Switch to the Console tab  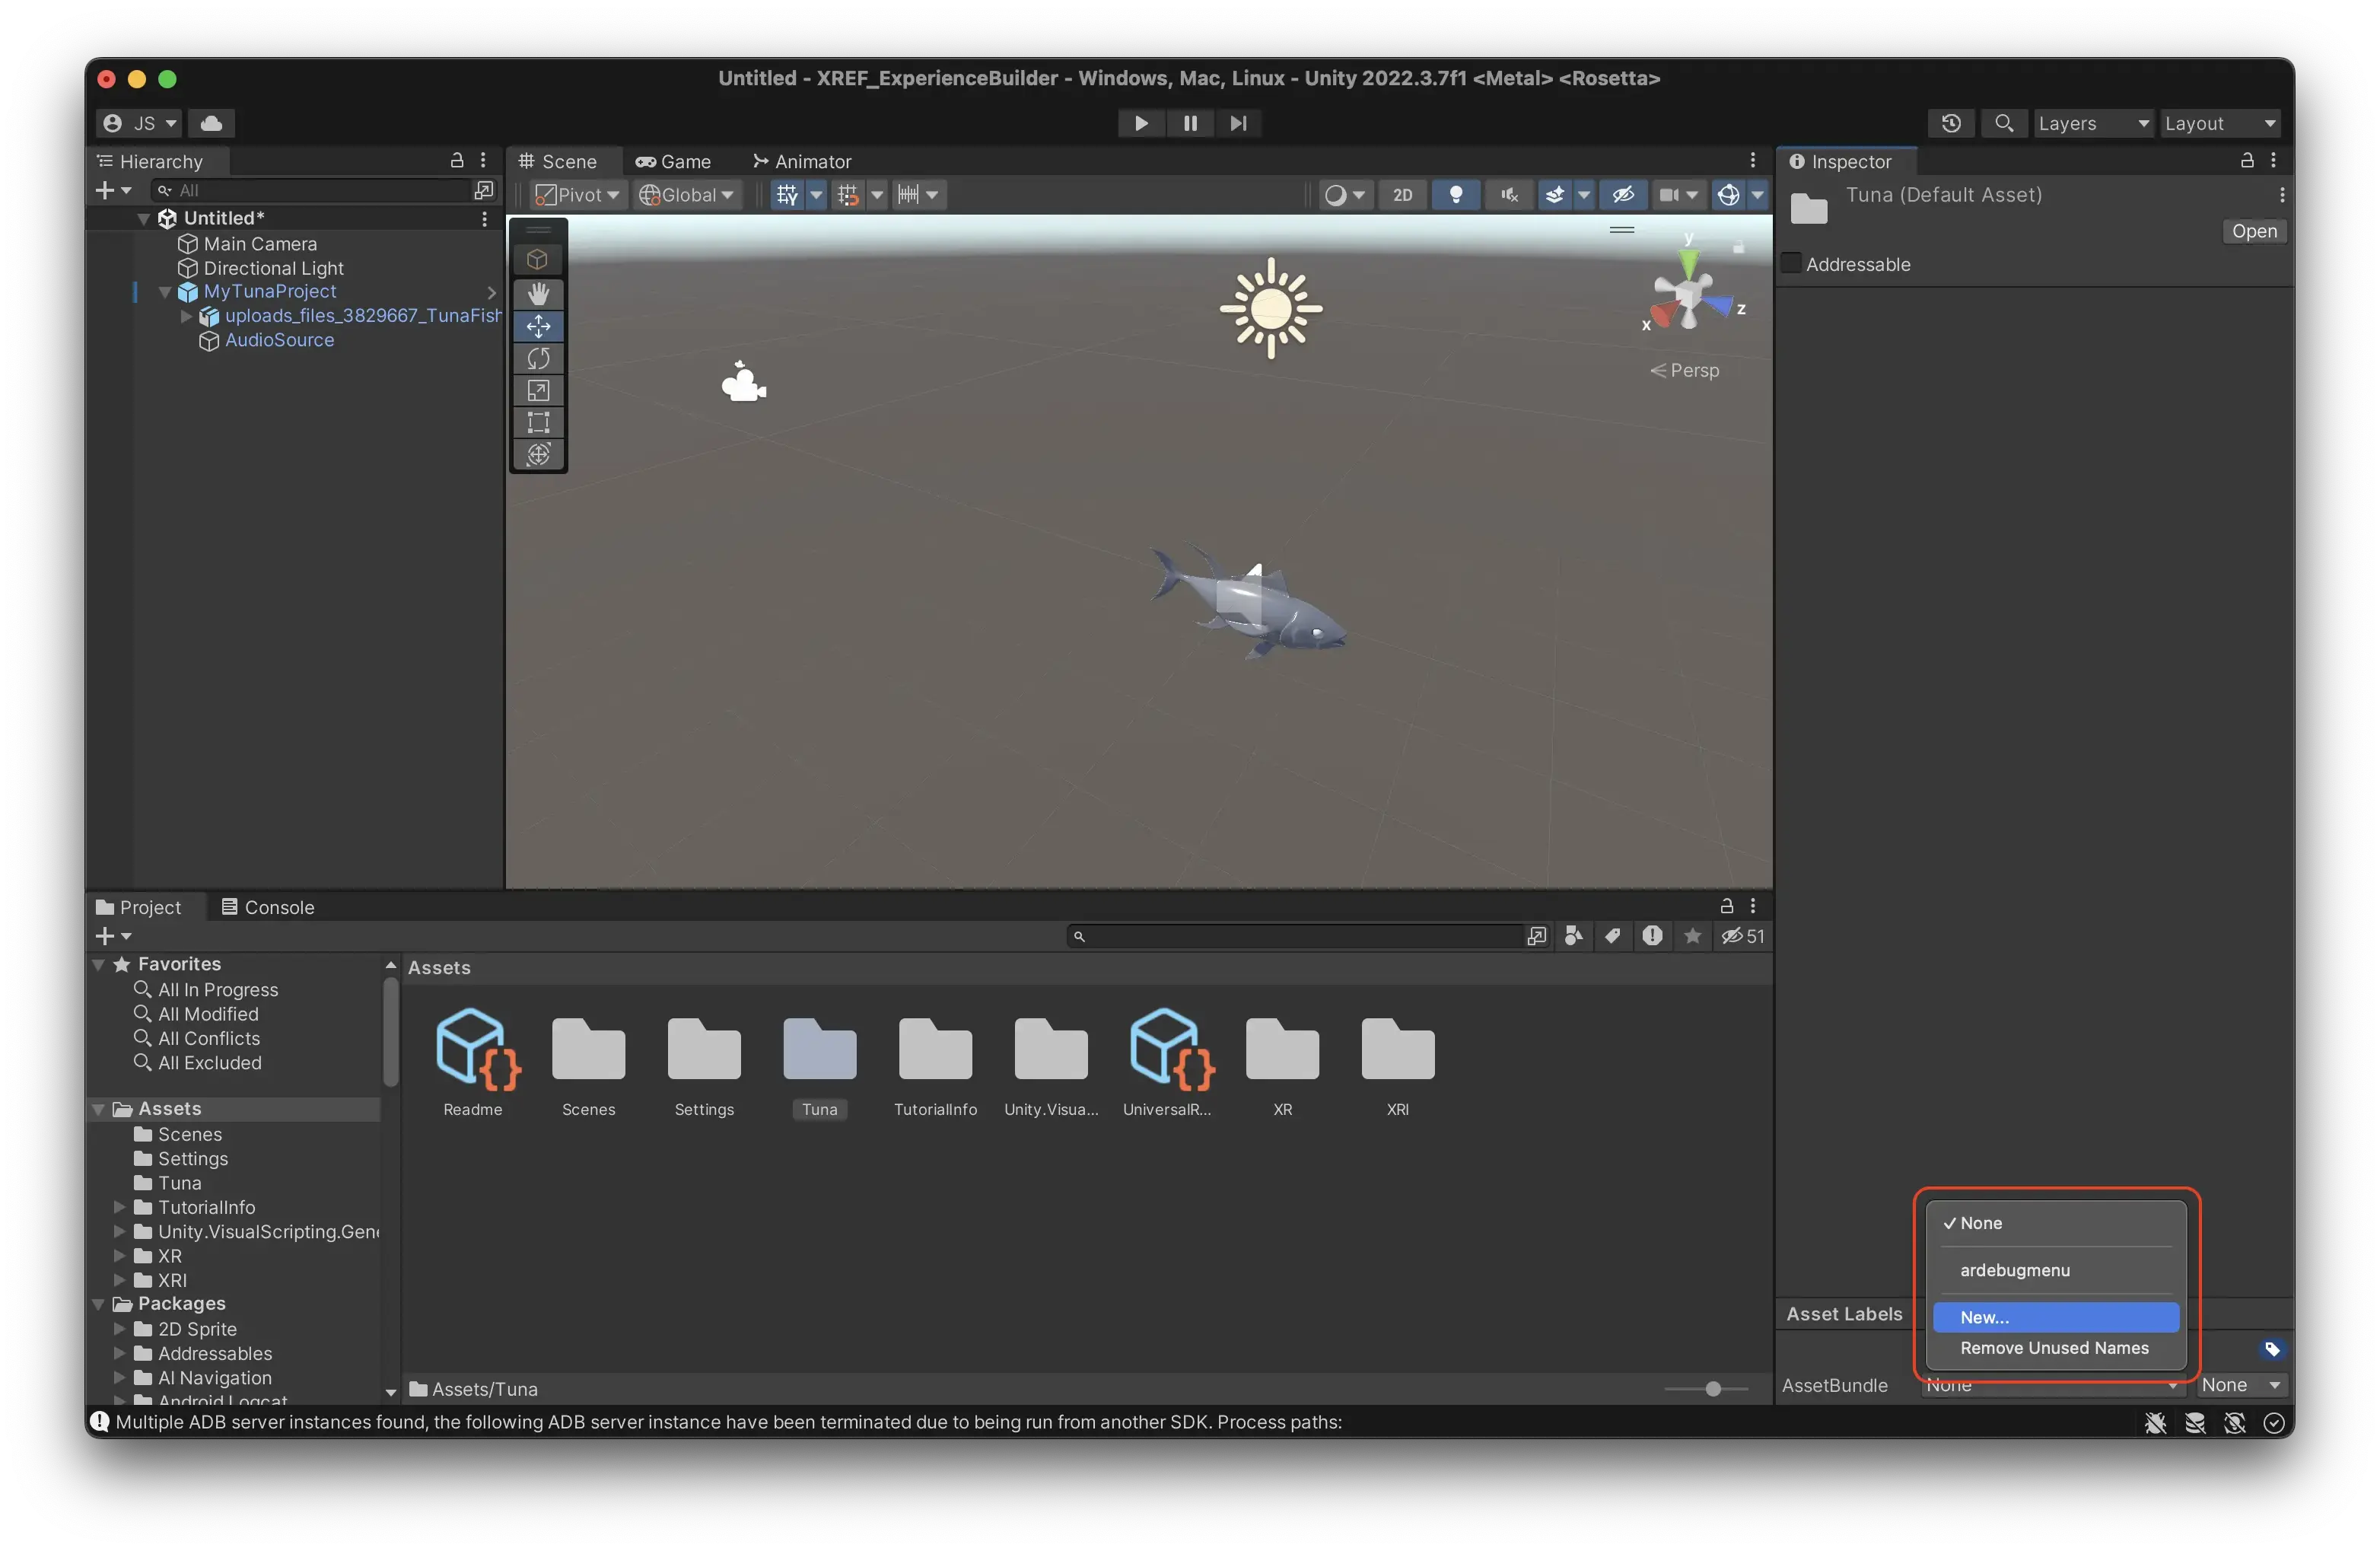coord(267,907)
